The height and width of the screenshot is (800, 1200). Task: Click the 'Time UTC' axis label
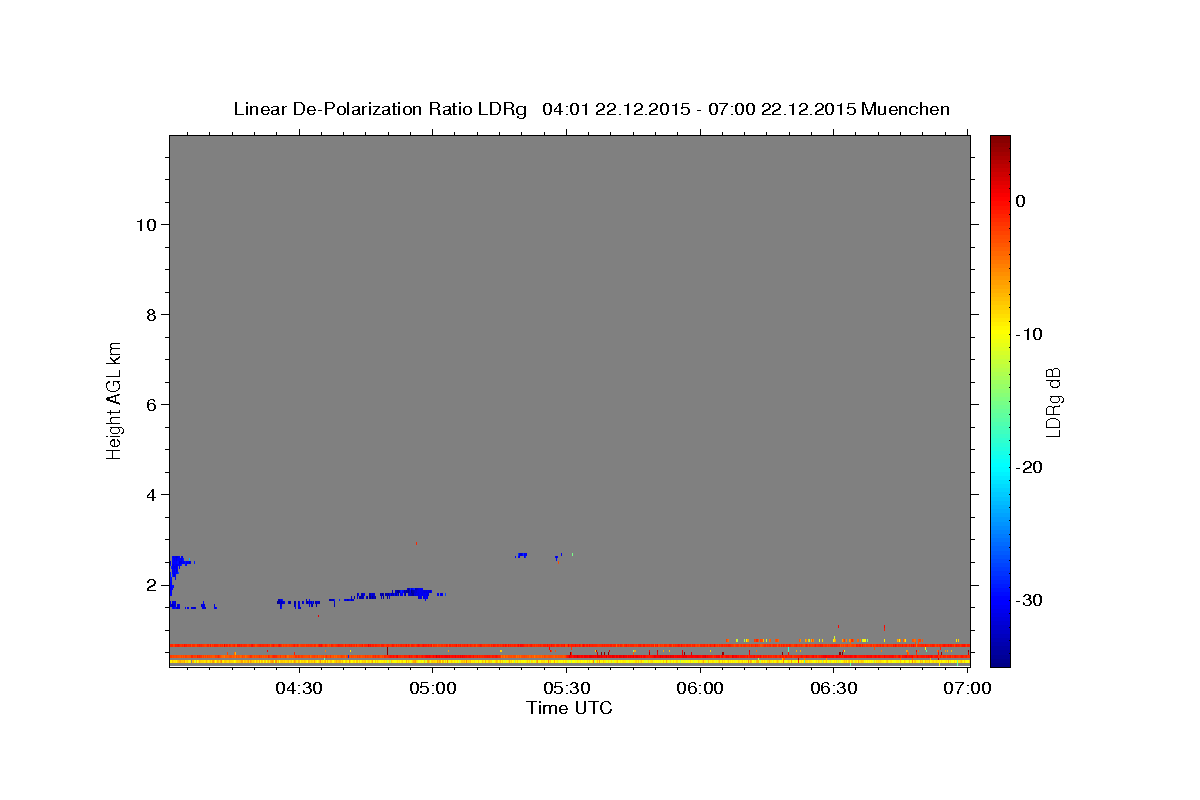[x=569, y=708]
